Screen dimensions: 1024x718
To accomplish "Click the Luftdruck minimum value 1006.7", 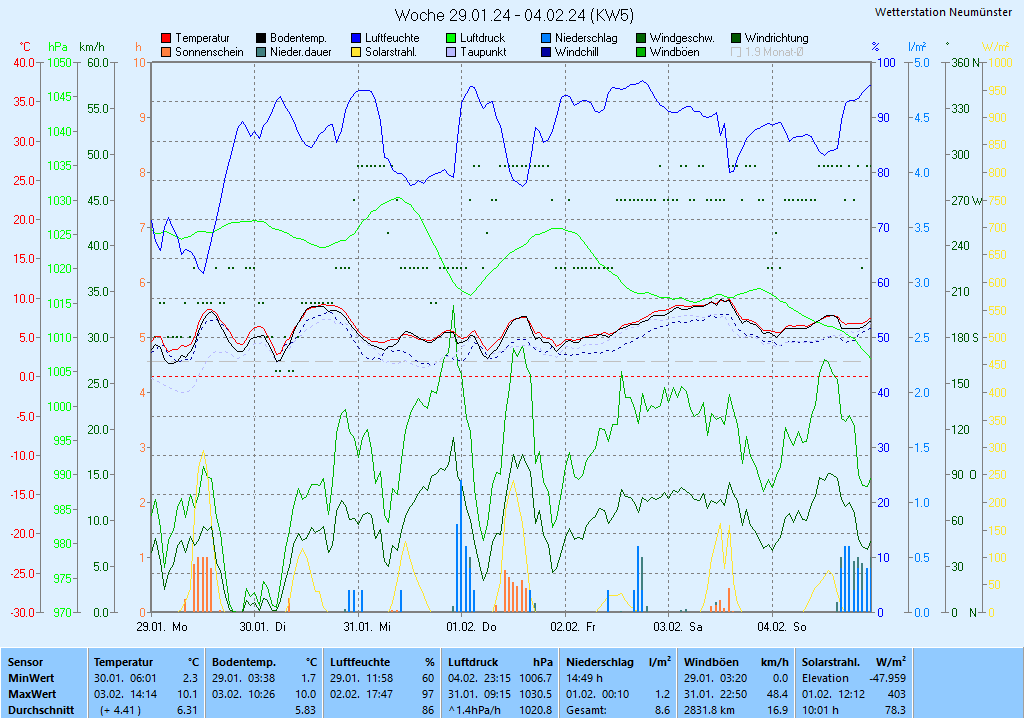I will pyautogui.click(x=536, y=678).
